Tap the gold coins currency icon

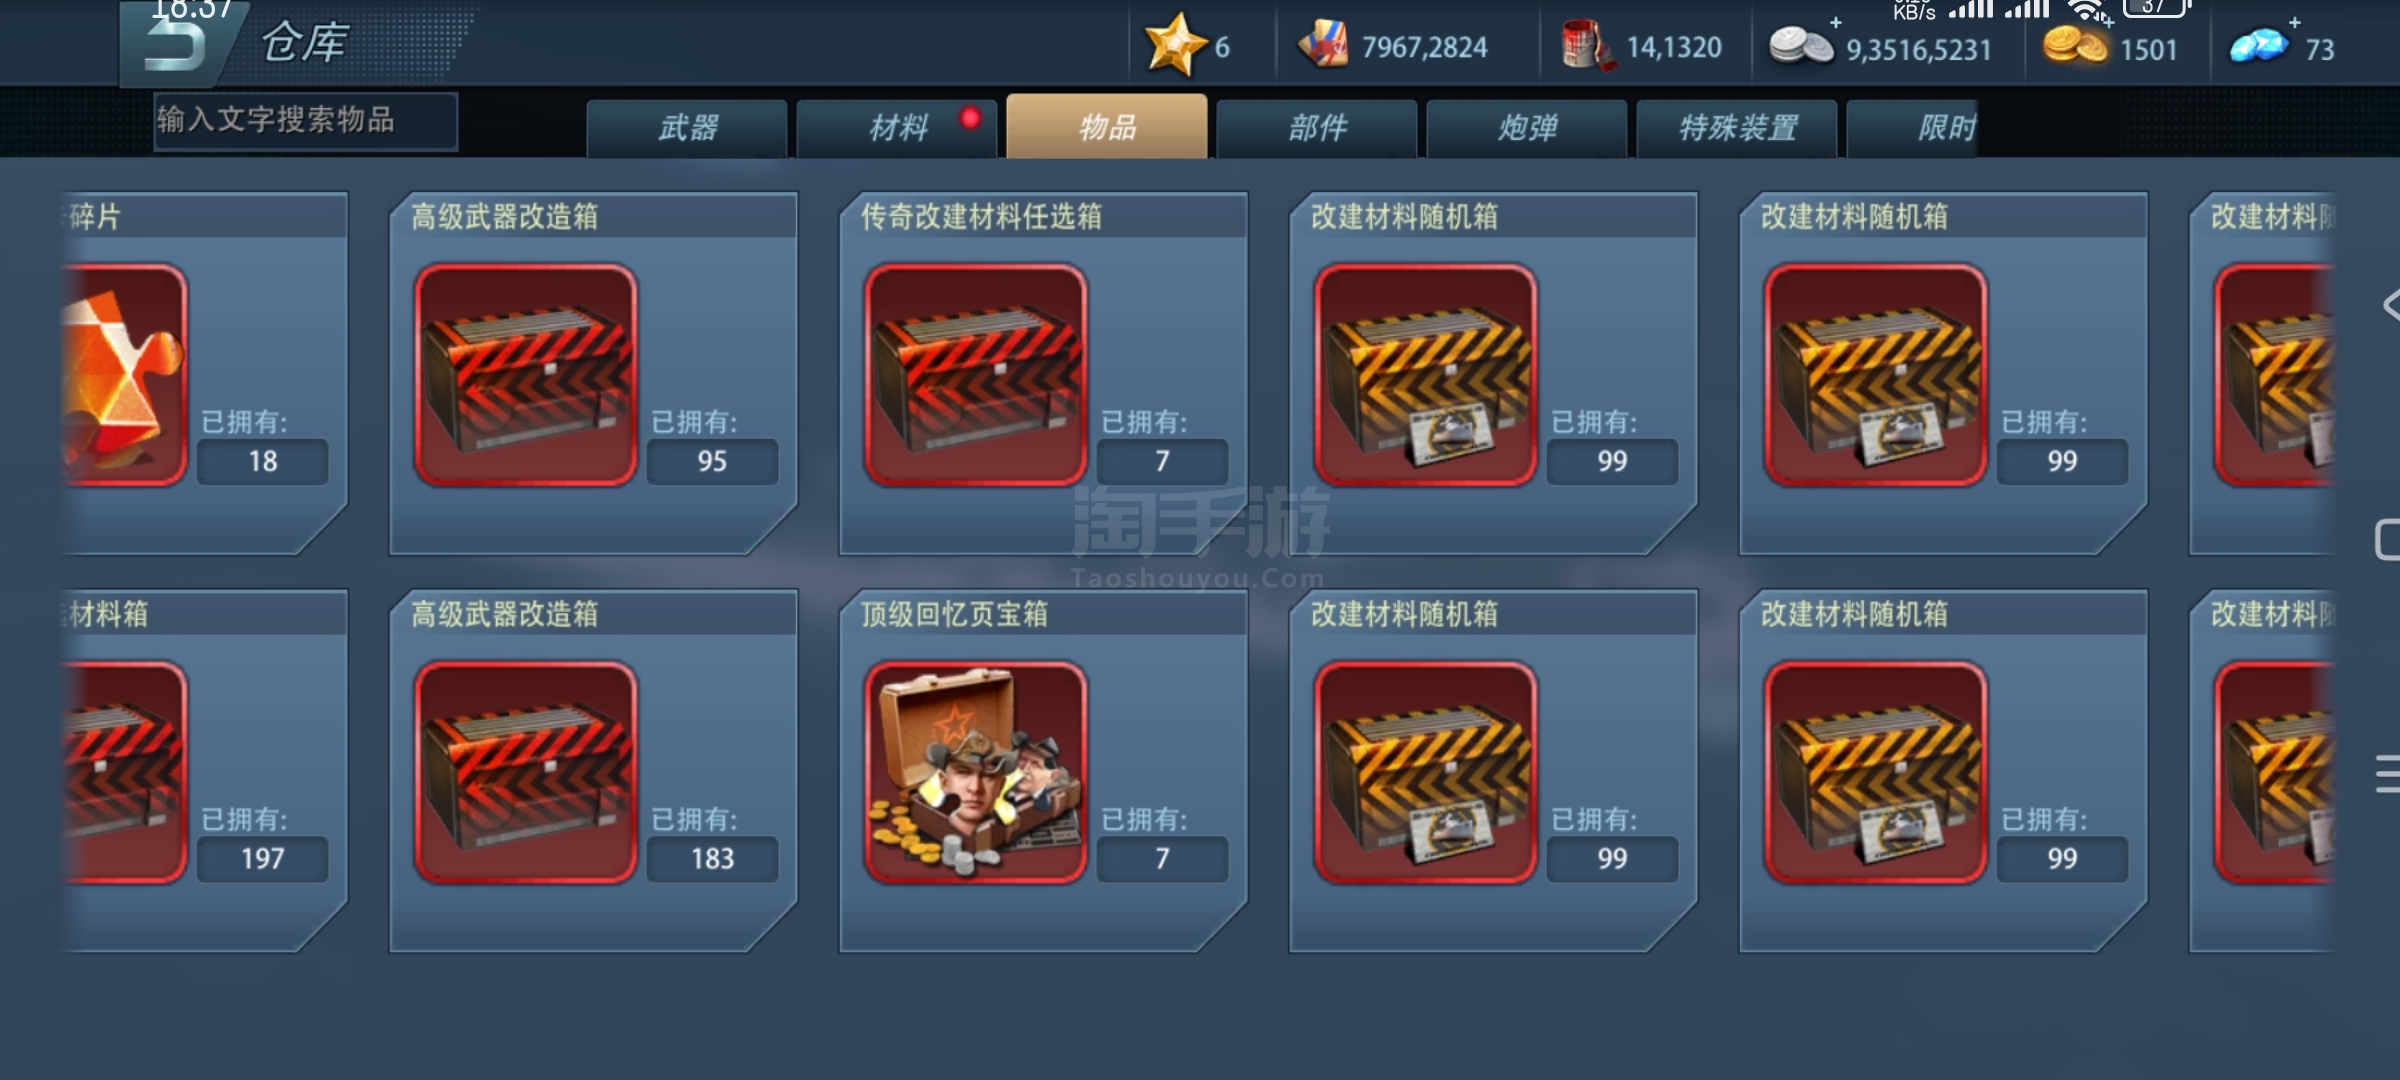(2074, 46)
